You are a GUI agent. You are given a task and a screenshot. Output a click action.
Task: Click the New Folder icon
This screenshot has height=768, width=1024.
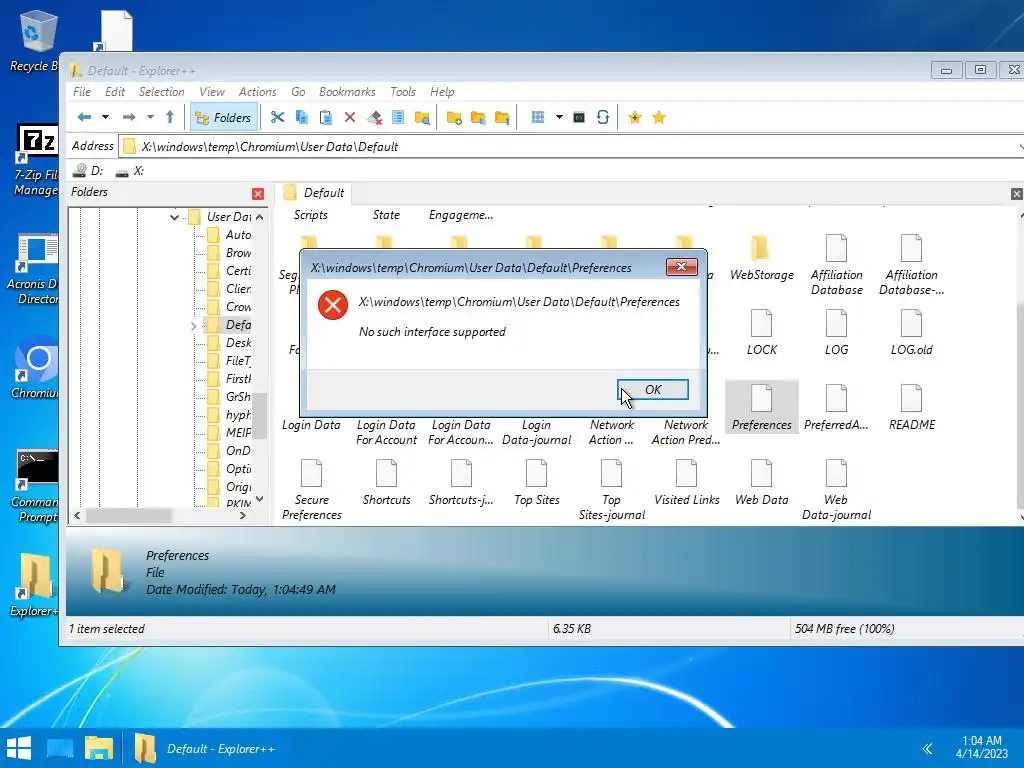tap(454, 118)
